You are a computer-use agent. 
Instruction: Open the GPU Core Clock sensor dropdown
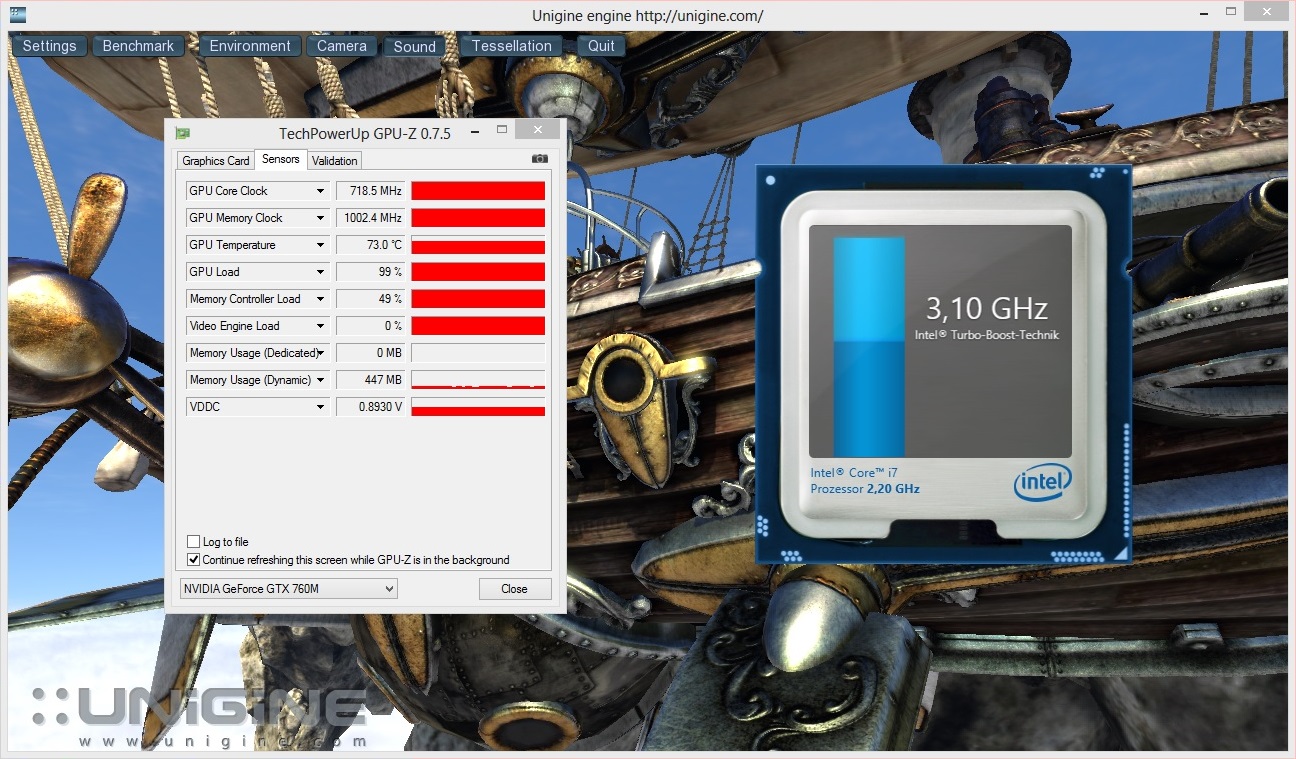(321, 191)
